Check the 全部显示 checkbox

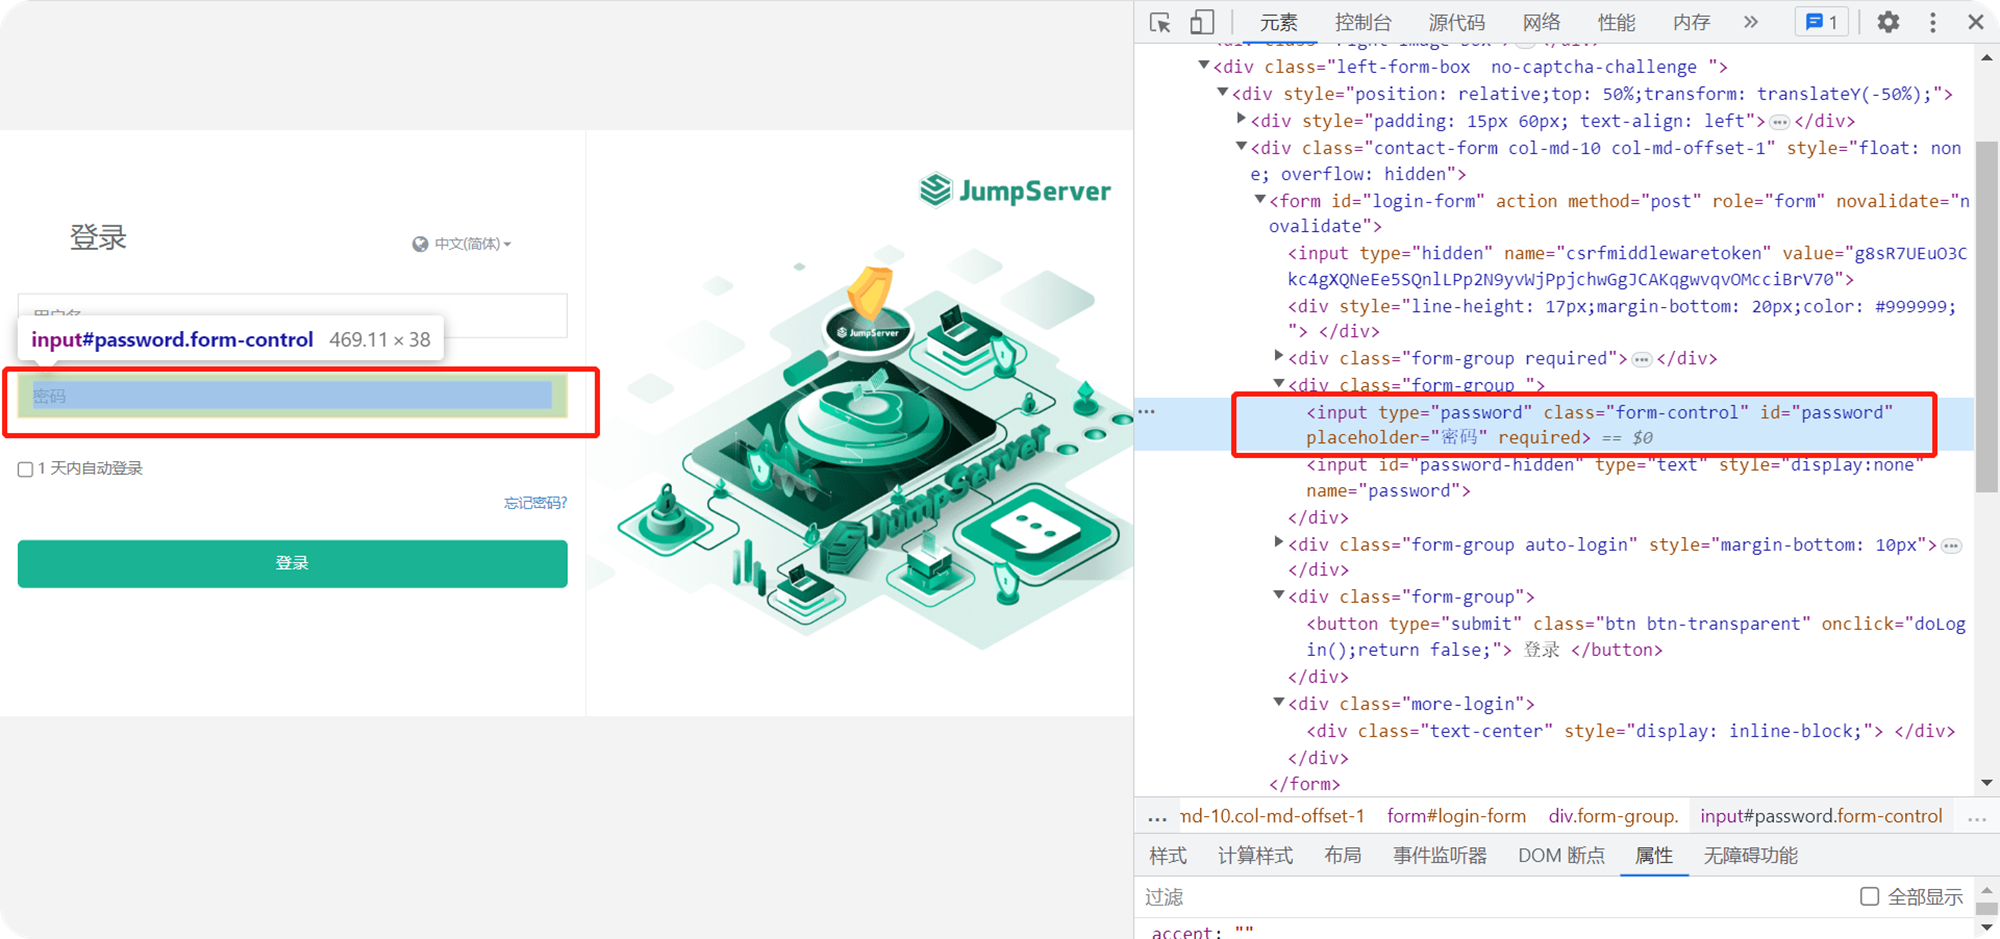point(1869,896)
